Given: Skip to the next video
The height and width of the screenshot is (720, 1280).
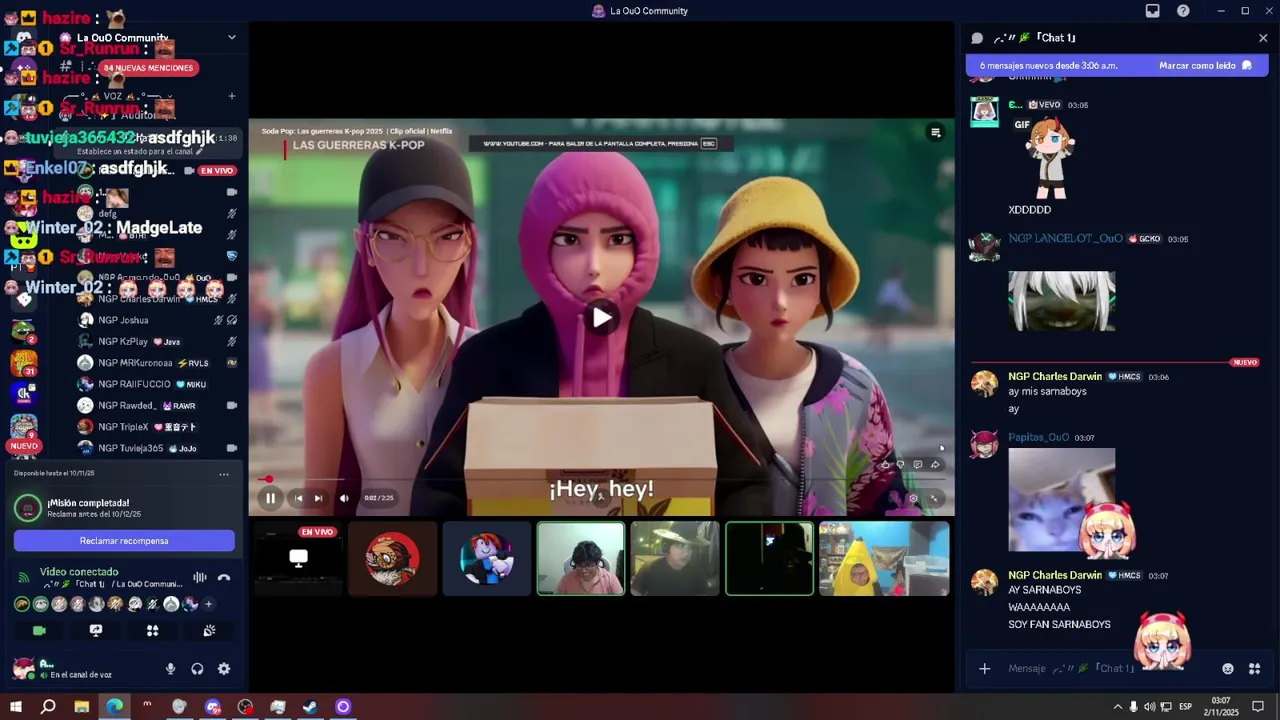Looking at the screenshot, I should pyautogui.click(x=318, y=498).
